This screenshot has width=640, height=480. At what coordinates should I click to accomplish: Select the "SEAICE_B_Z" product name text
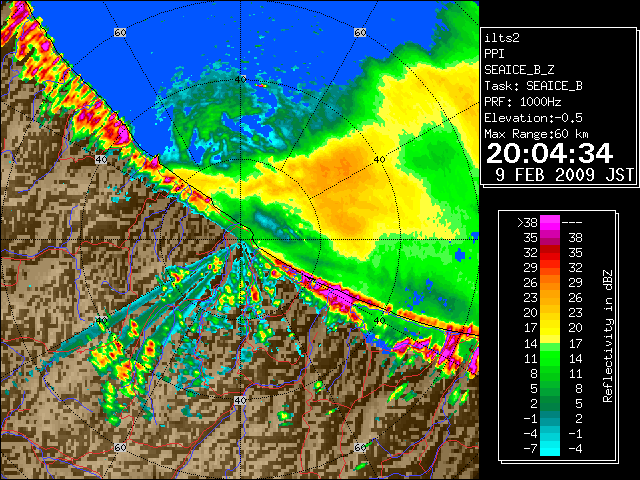tap(519, 70)
